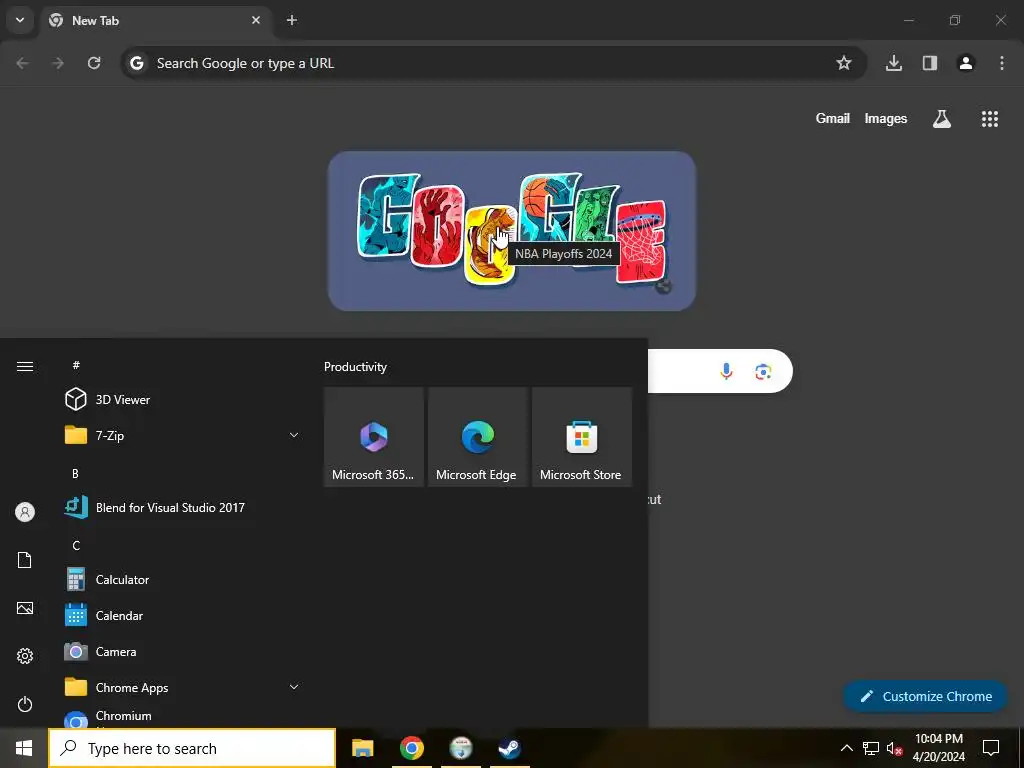Expand the Start menu hamburger icon
The width and height of the screenshot is (1024, 768).
click(25, 366)
